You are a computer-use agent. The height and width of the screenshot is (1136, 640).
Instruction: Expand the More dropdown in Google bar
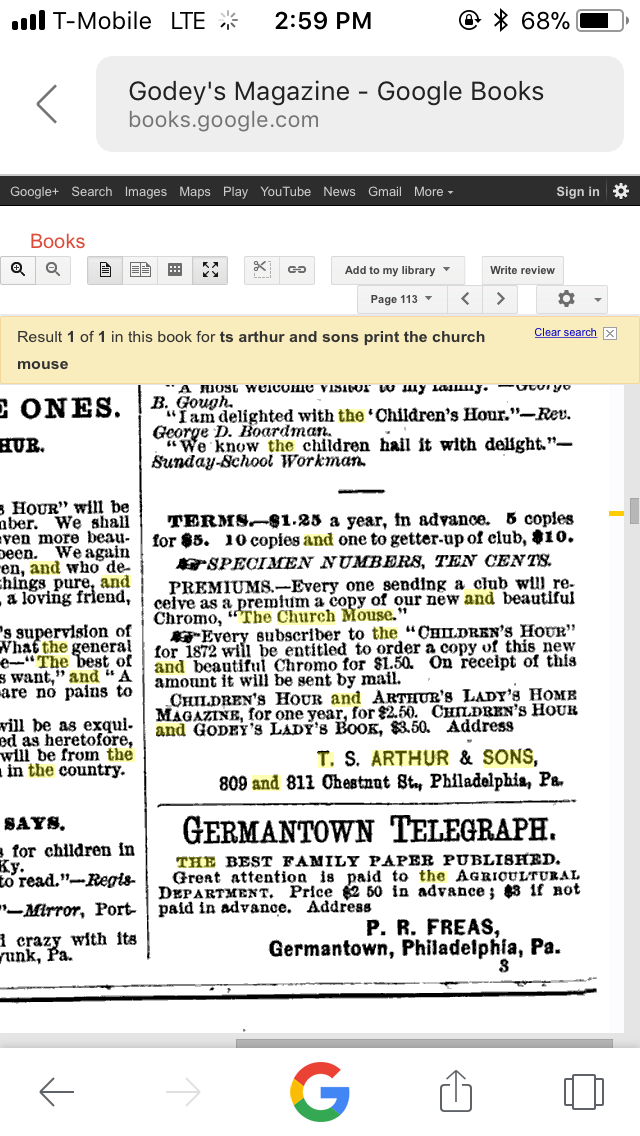point(433,192)
